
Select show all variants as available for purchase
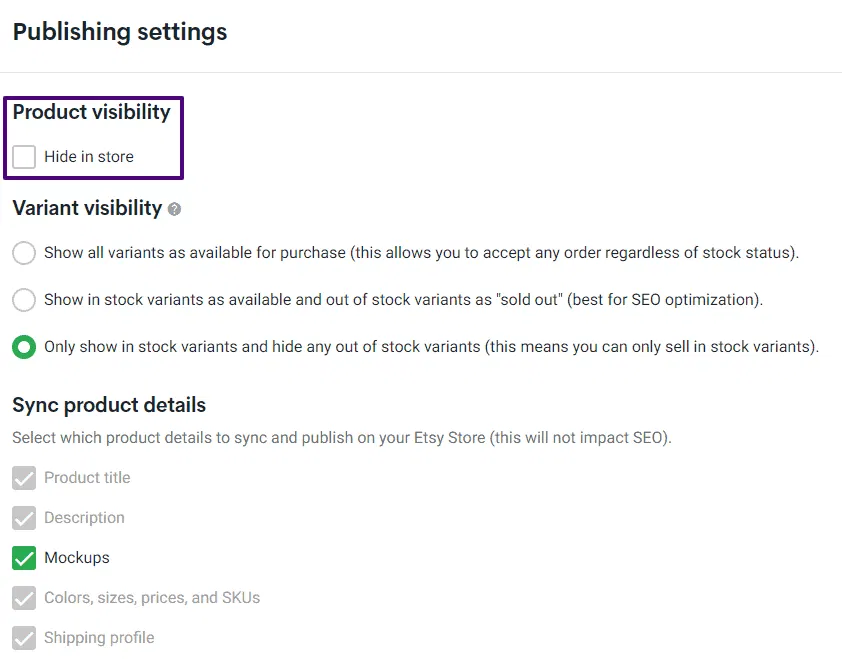point(23,253)
